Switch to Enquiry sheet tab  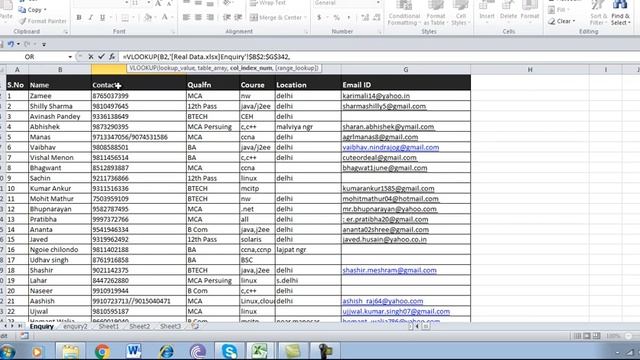coord(42,327)
